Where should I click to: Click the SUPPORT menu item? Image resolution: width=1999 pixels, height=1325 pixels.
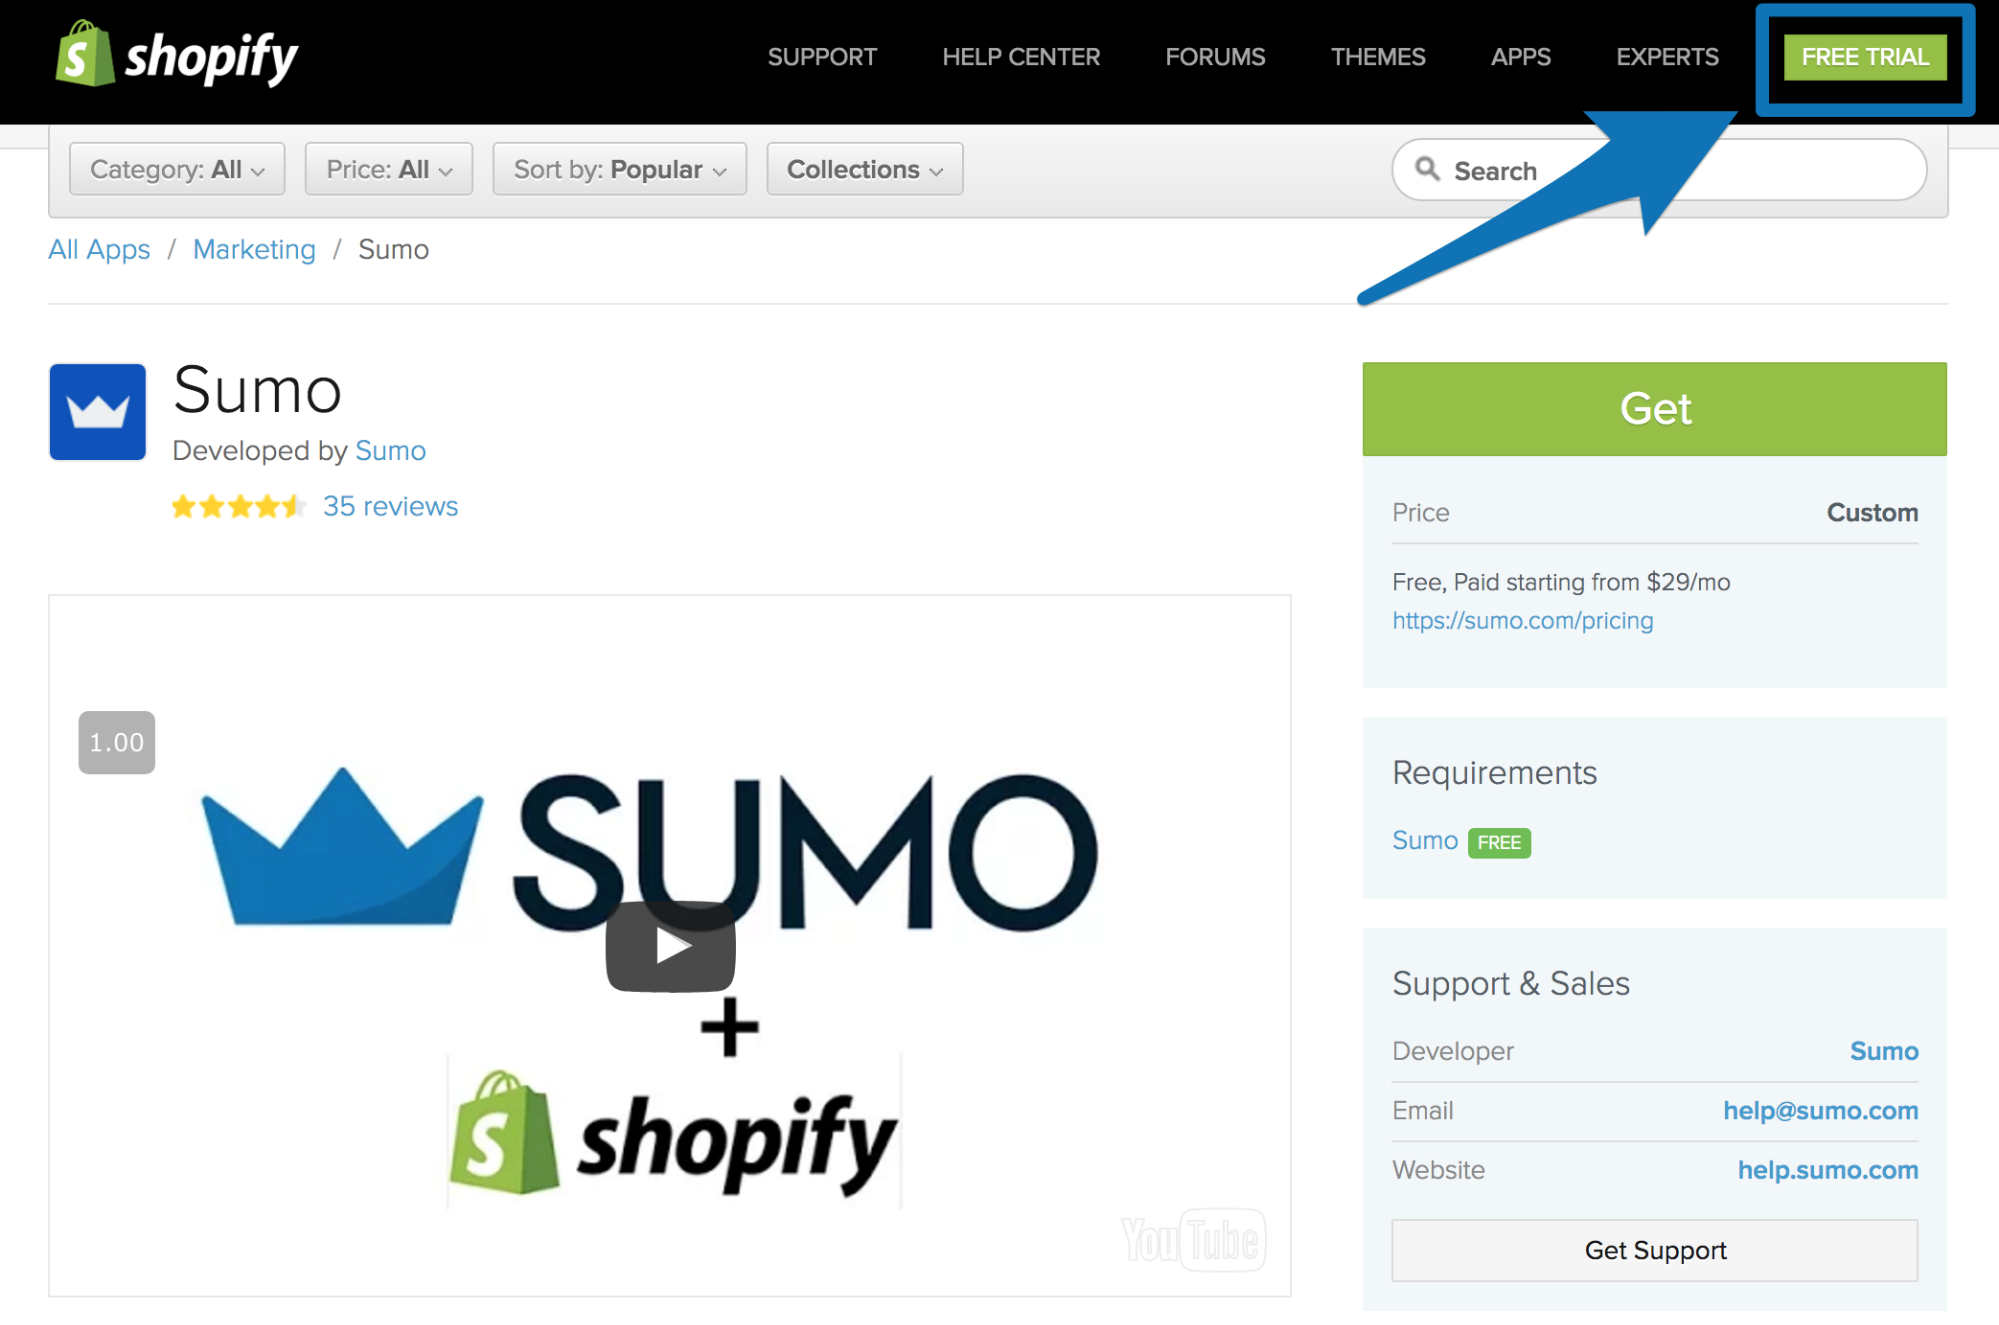tap(818, 58)
